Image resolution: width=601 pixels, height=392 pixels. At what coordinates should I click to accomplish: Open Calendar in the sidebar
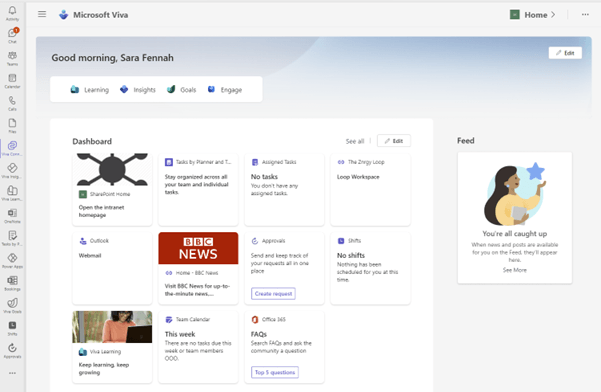(x=12, y=80)
